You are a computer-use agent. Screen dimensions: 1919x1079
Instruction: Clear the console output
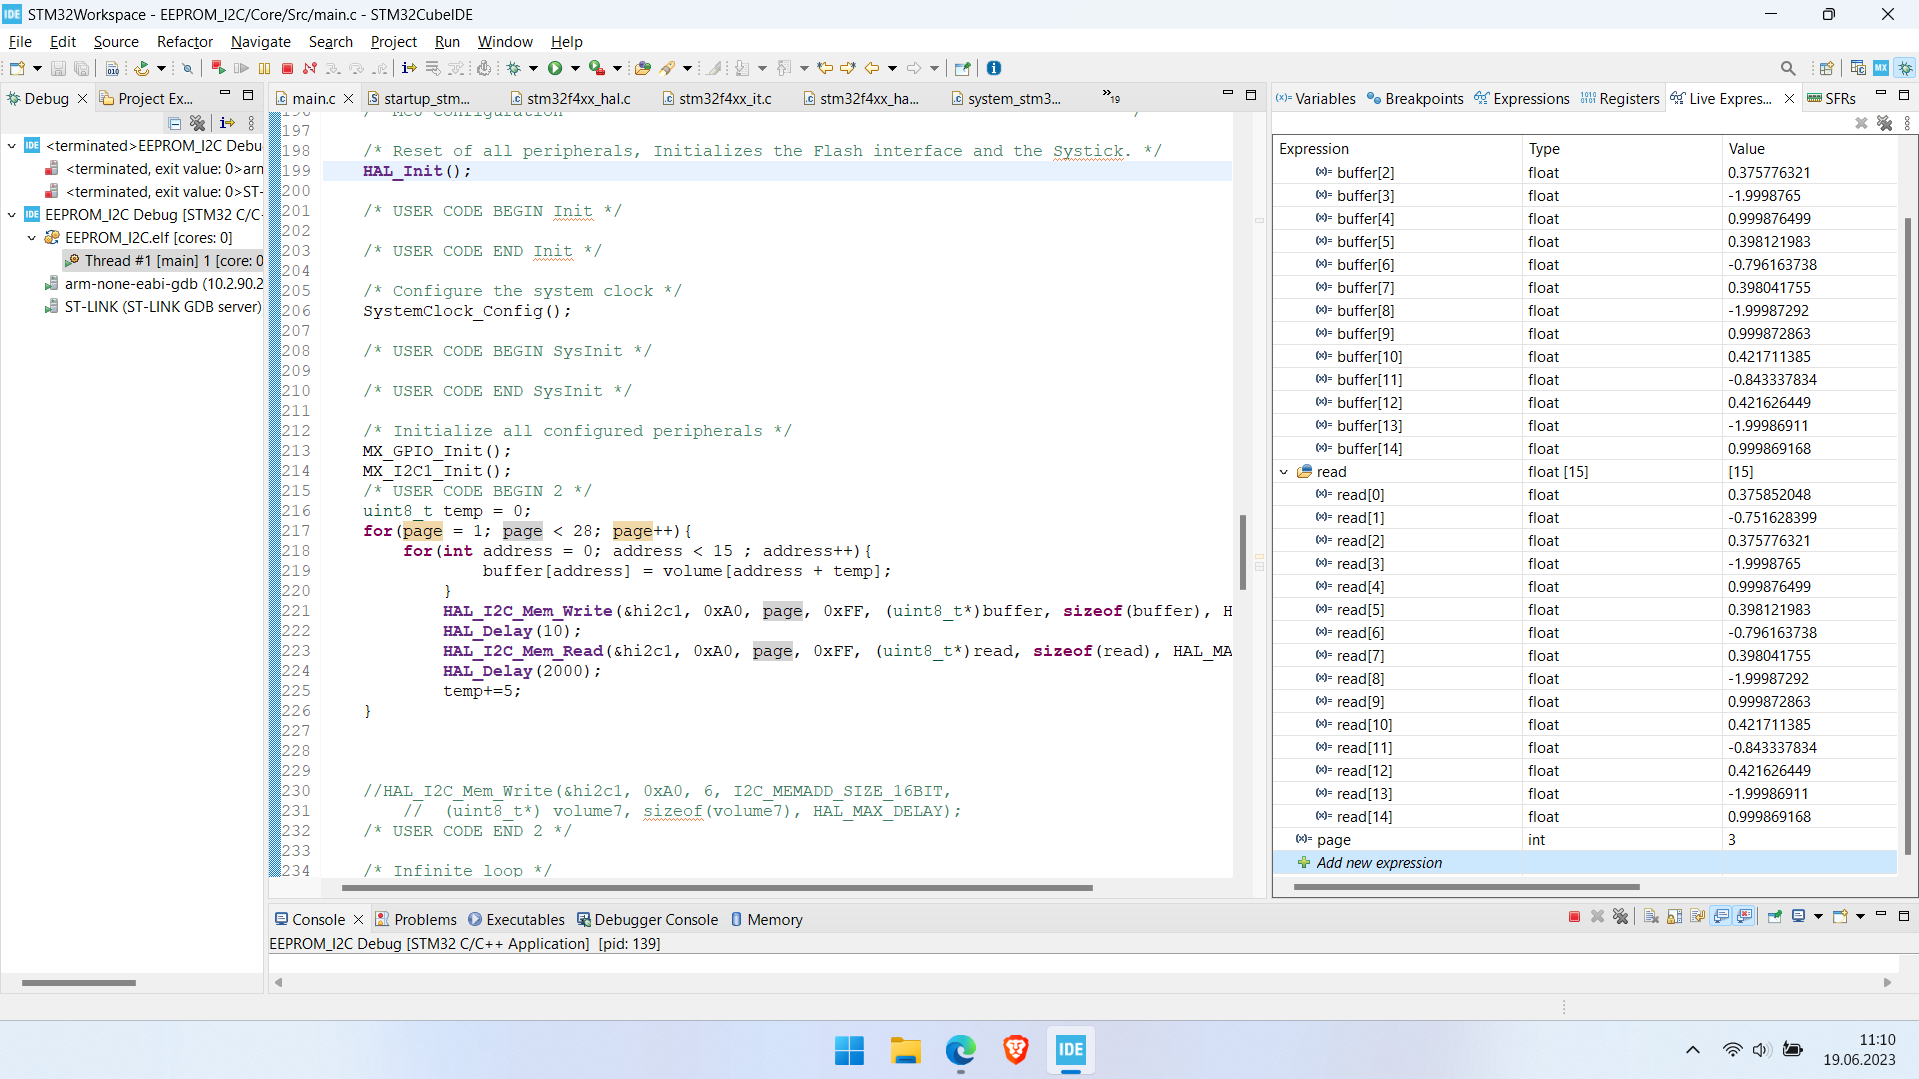tap(1651, 917)
